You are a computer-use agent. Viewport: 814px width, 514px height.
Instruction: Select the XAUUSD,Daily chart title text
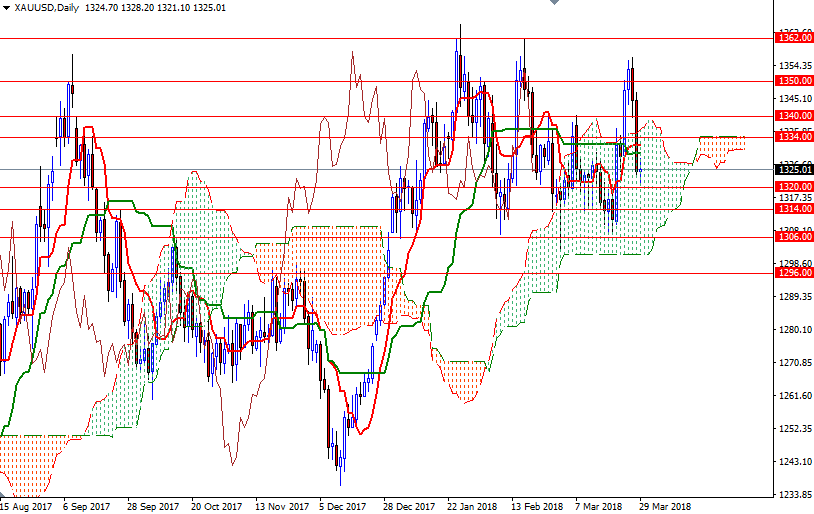click(x=47, y=7)
